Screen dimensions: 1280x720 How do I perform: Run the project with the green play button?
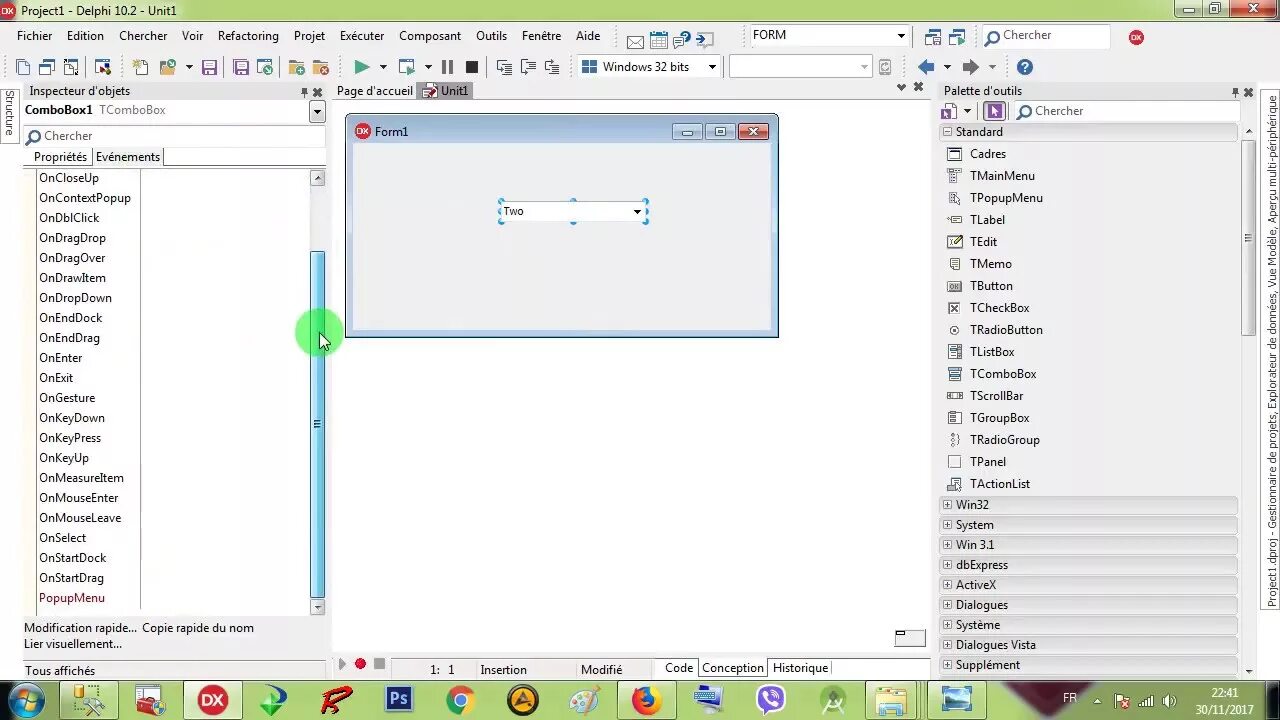[361, 67]
